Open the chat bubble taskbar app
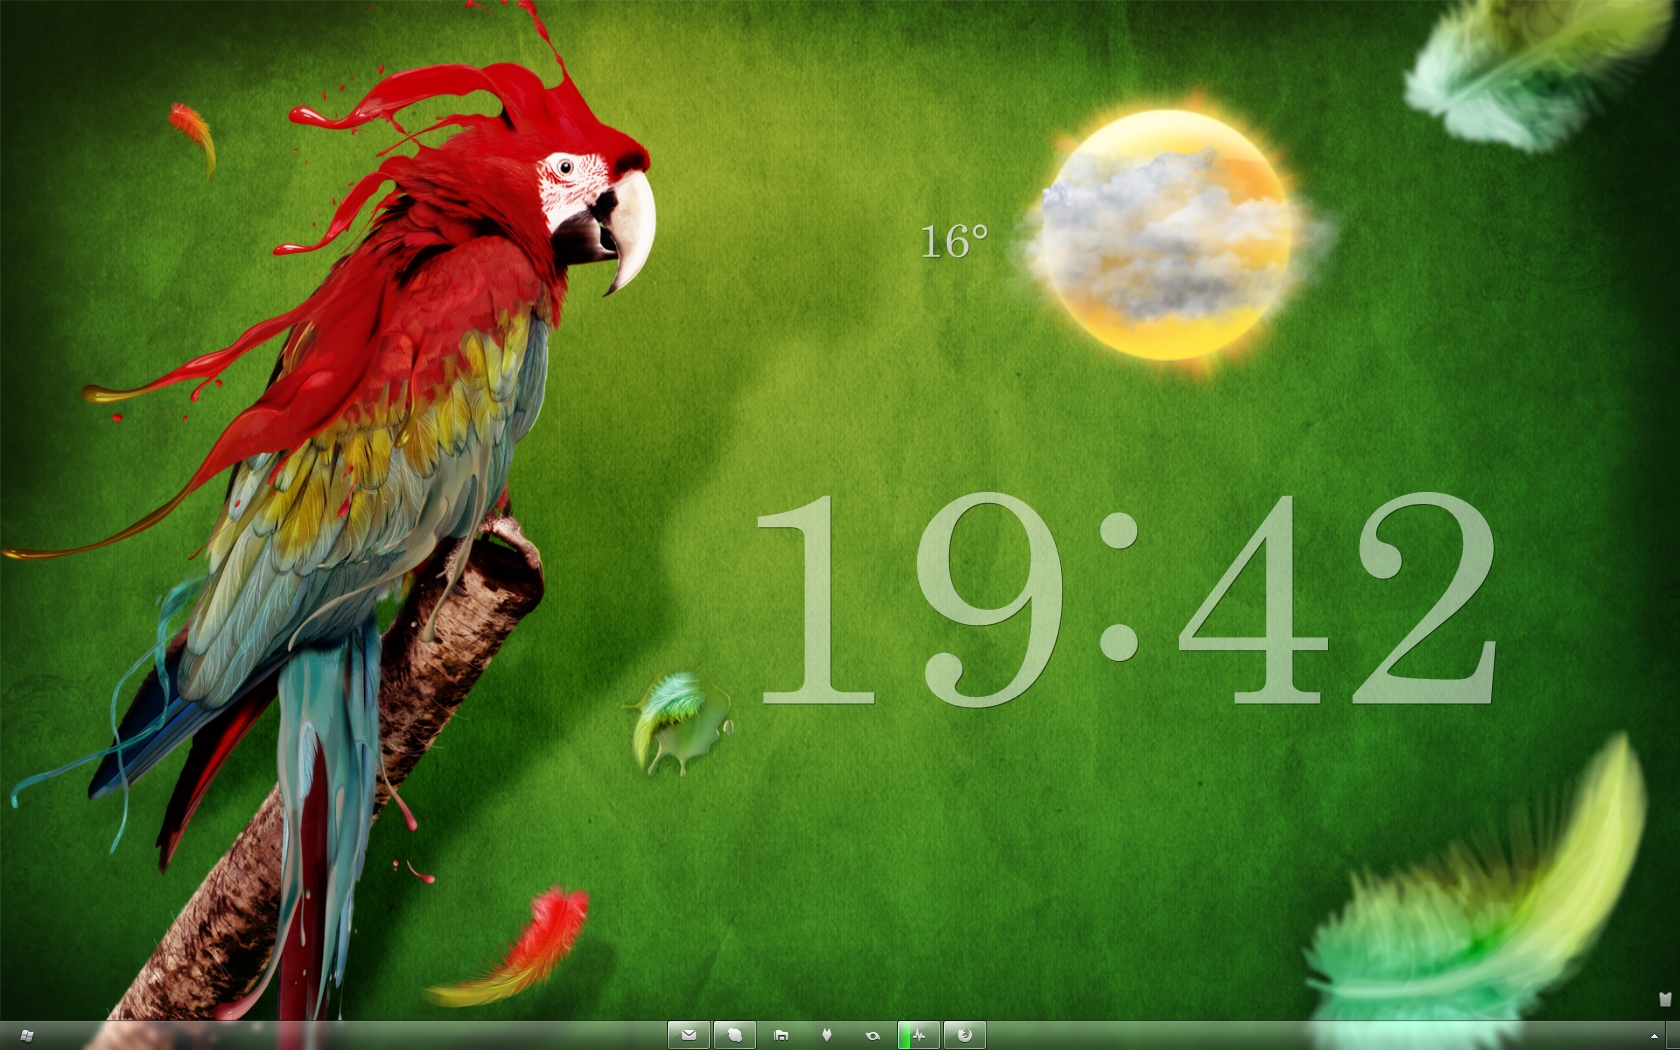1680x1050 pixels. (x=735, y=1035)
